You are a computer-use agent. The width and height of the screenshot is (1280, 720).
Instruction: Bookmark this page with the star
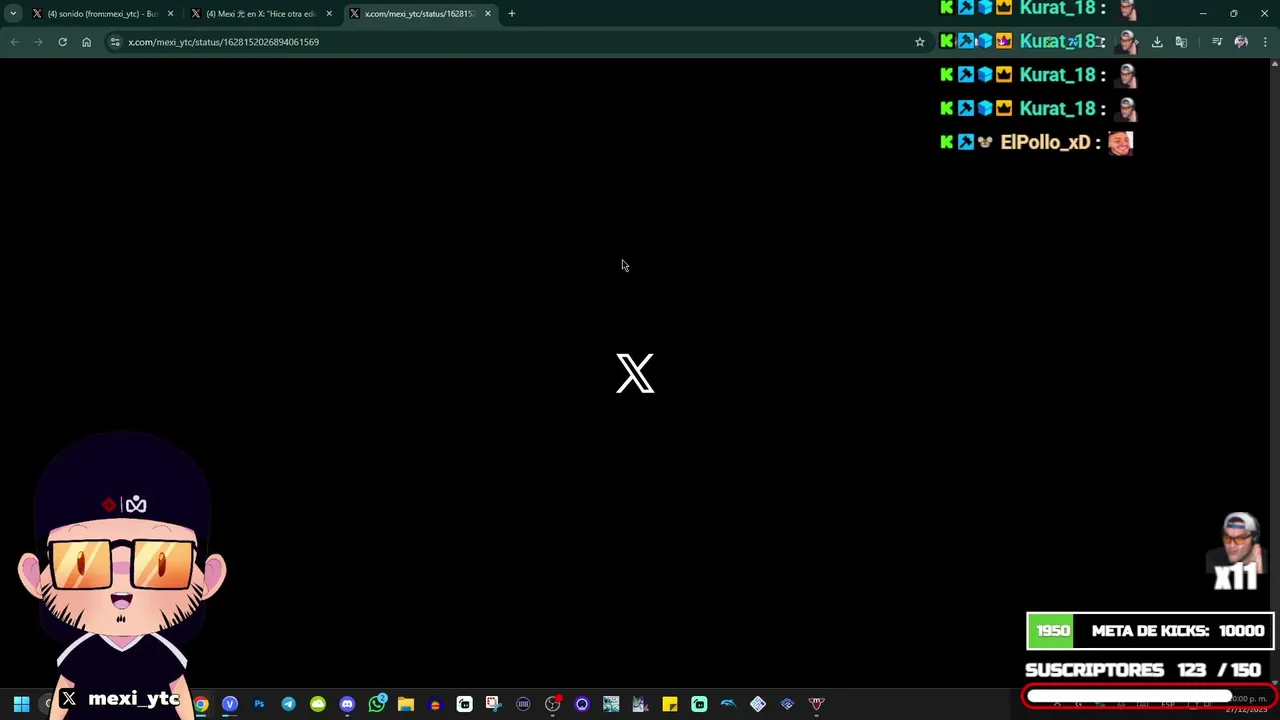(x=920, y=42)
